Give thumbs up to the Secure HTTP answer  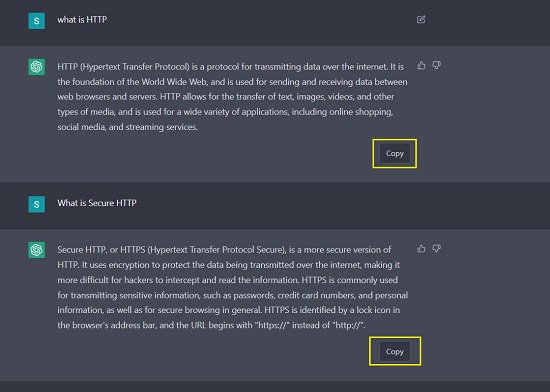[x=421, y=249]
